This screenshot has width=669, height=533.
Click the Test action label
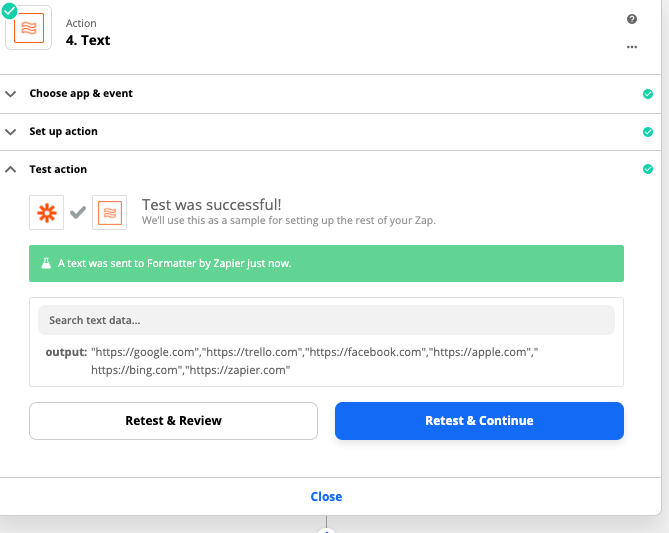[x=58, y=169]
